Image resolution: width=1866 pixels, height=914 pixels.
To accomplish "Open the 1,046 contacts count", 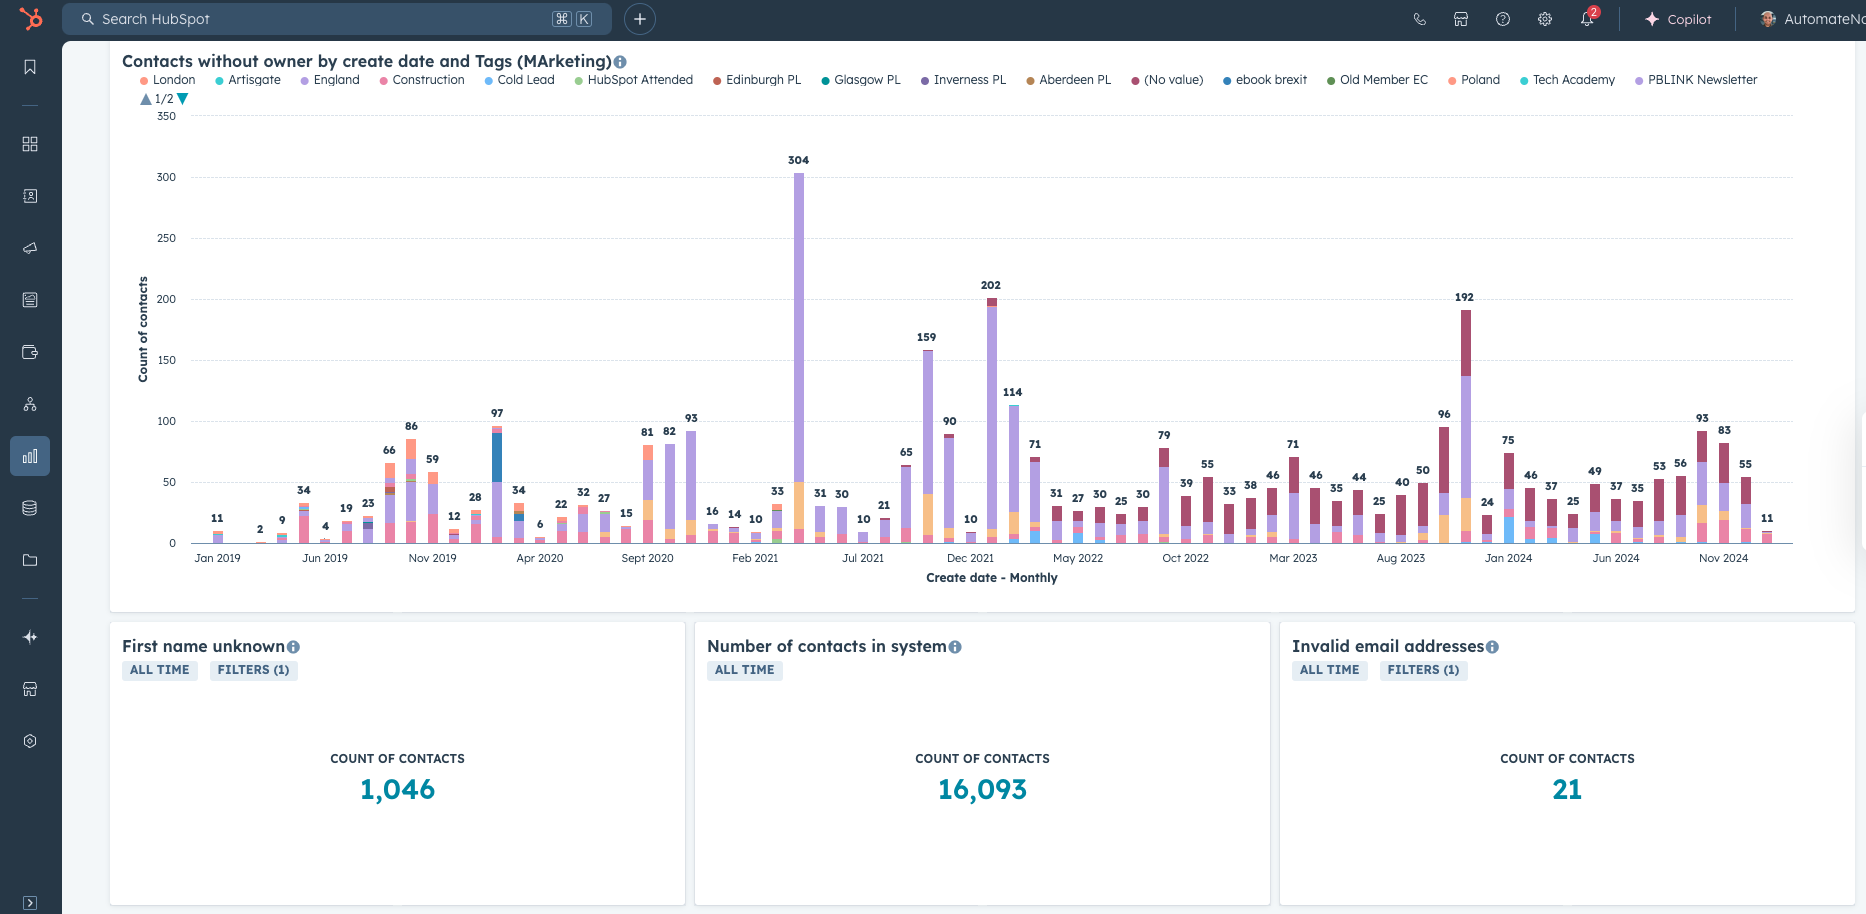I will click(397, 790).
